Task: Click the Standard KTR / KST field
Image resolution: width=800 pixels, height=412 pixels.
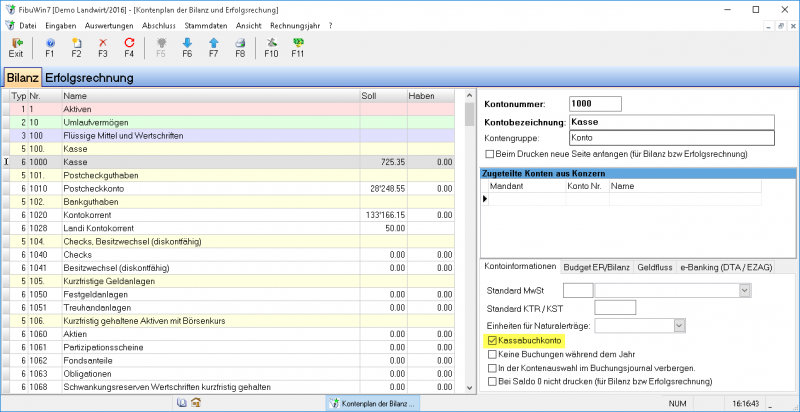Action: tap(615, 307)
